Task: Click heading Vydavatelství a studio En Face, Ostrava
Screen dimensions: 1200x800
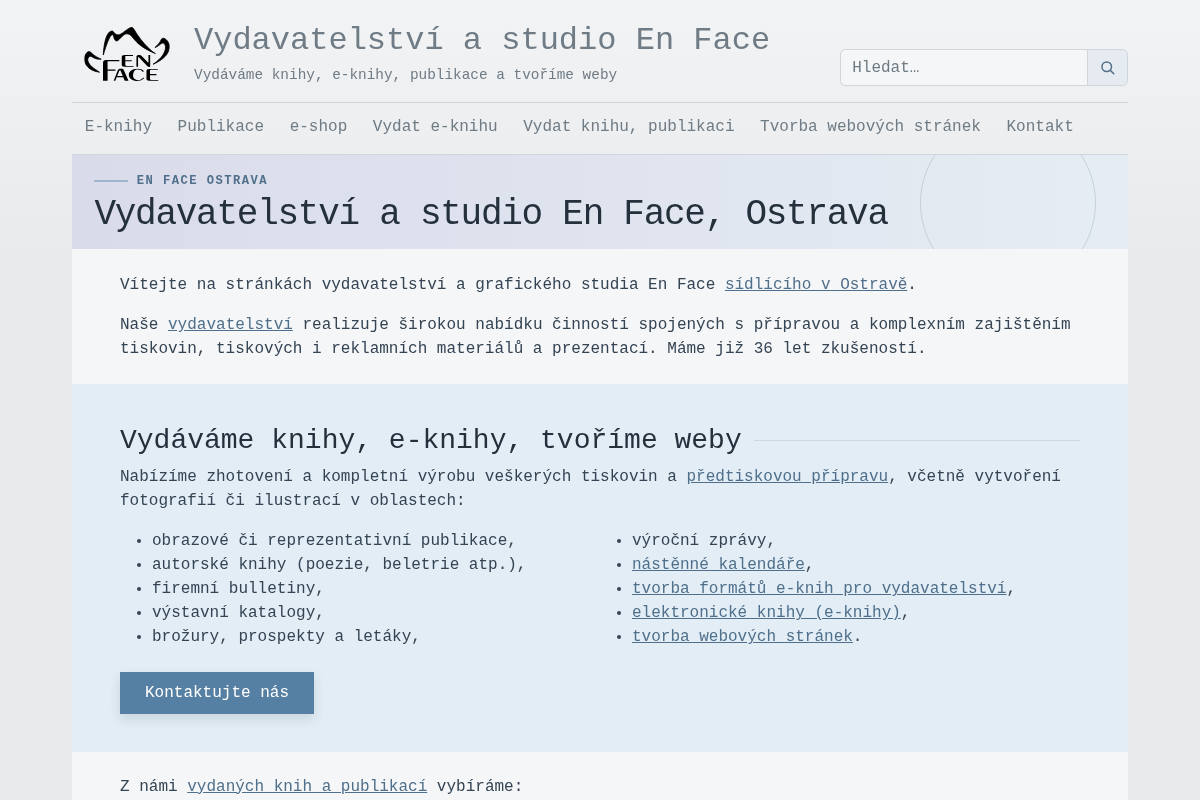Action: click(x=491, y=214)
